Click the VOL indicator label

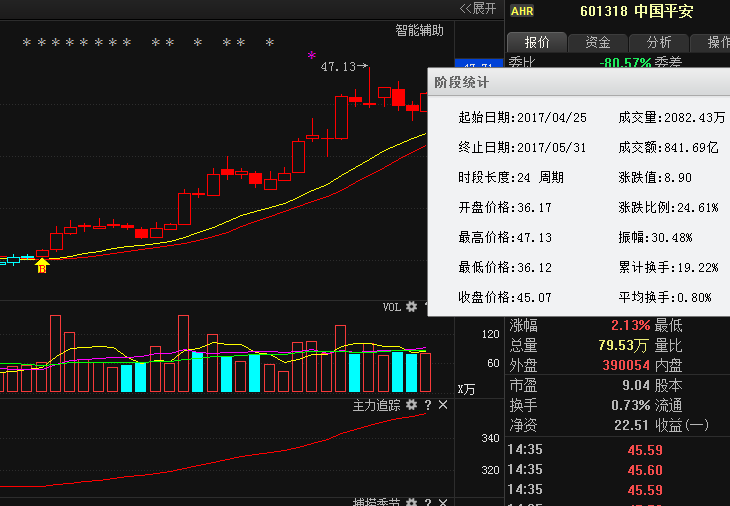392,307
